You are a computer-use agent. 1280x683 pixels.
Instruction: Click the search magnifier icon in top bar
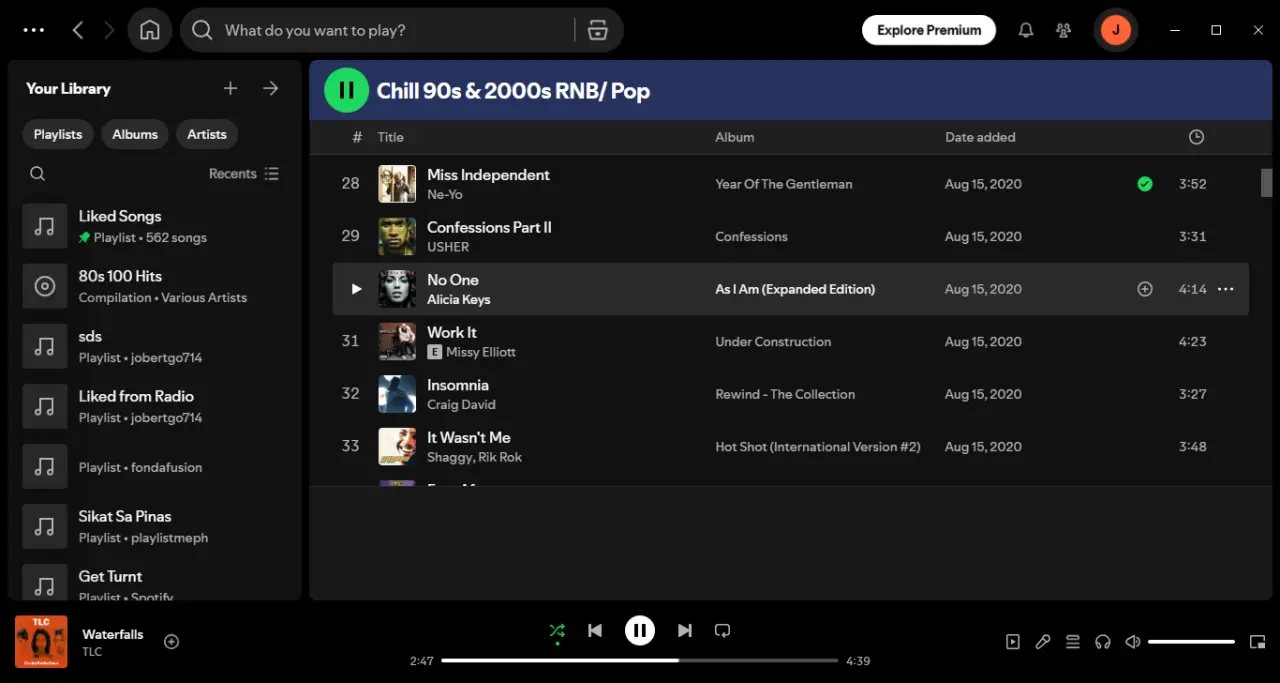pos(202,30)
